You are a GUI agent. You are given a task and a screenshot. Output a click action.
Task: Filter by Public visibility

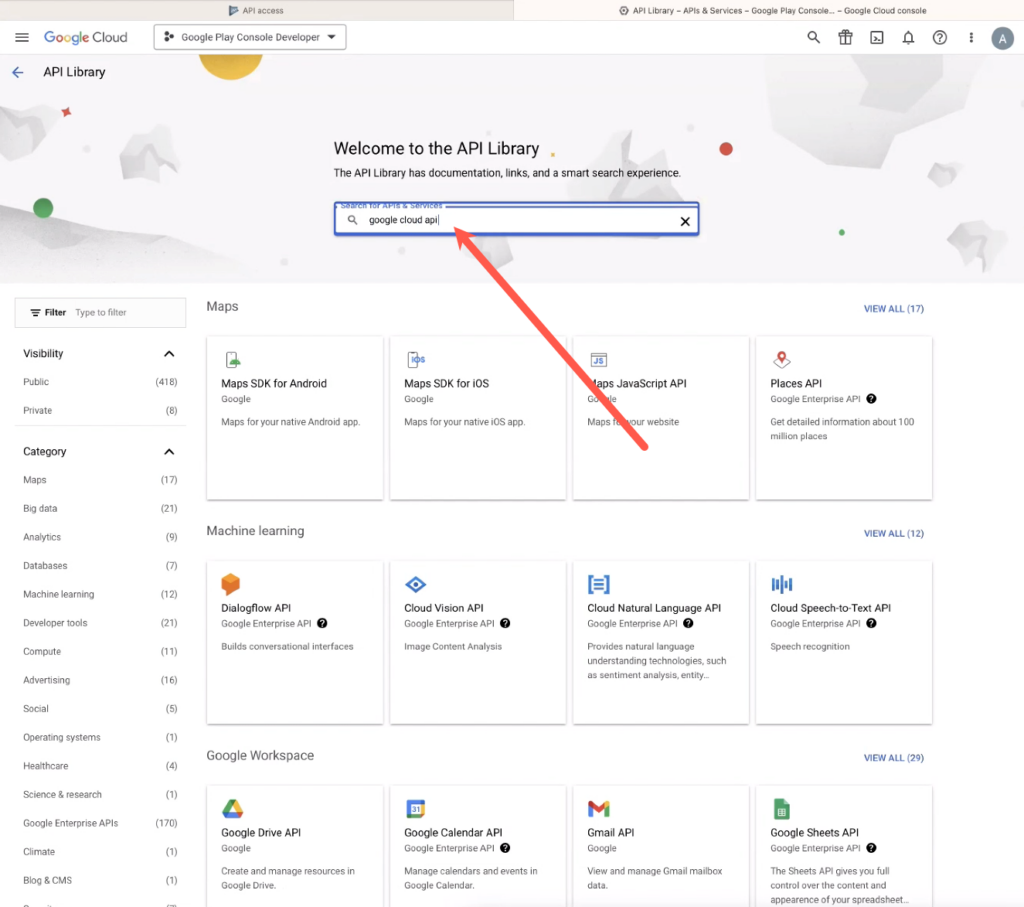coord(35,381)
